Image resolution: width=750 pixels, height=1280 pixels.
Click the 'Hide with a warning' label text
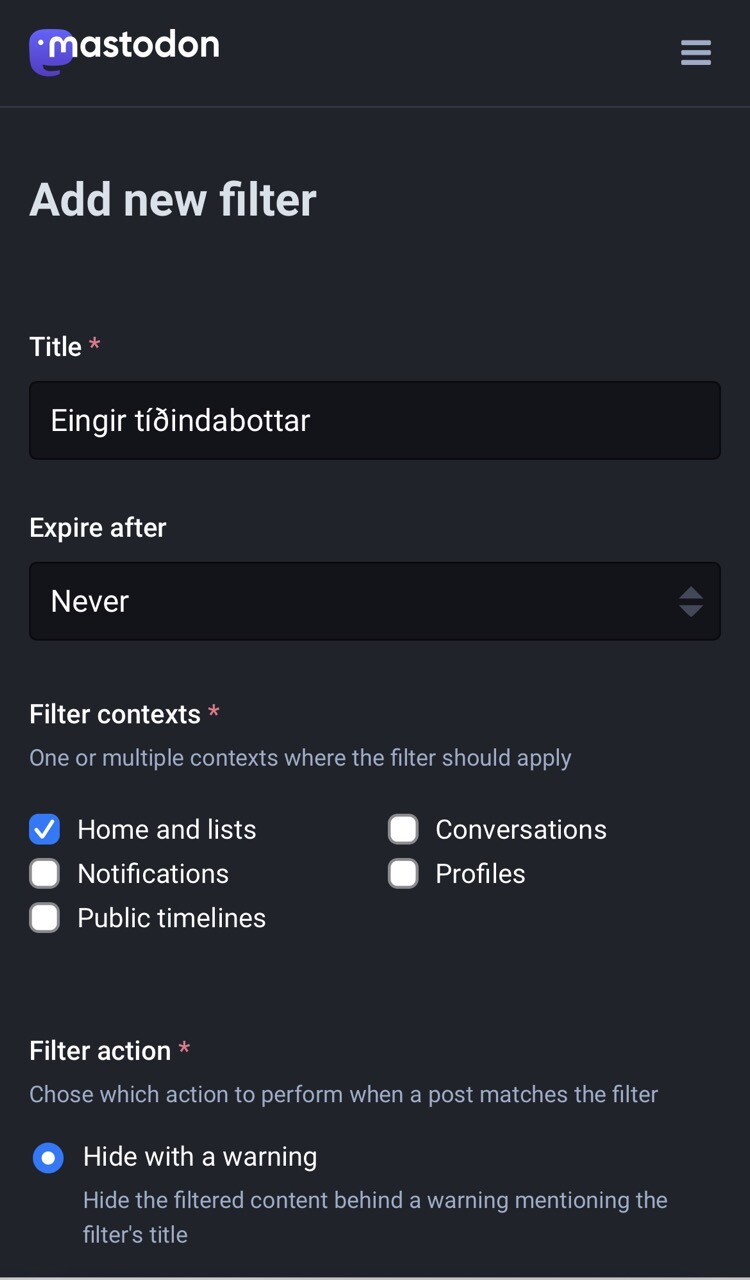200,1157
